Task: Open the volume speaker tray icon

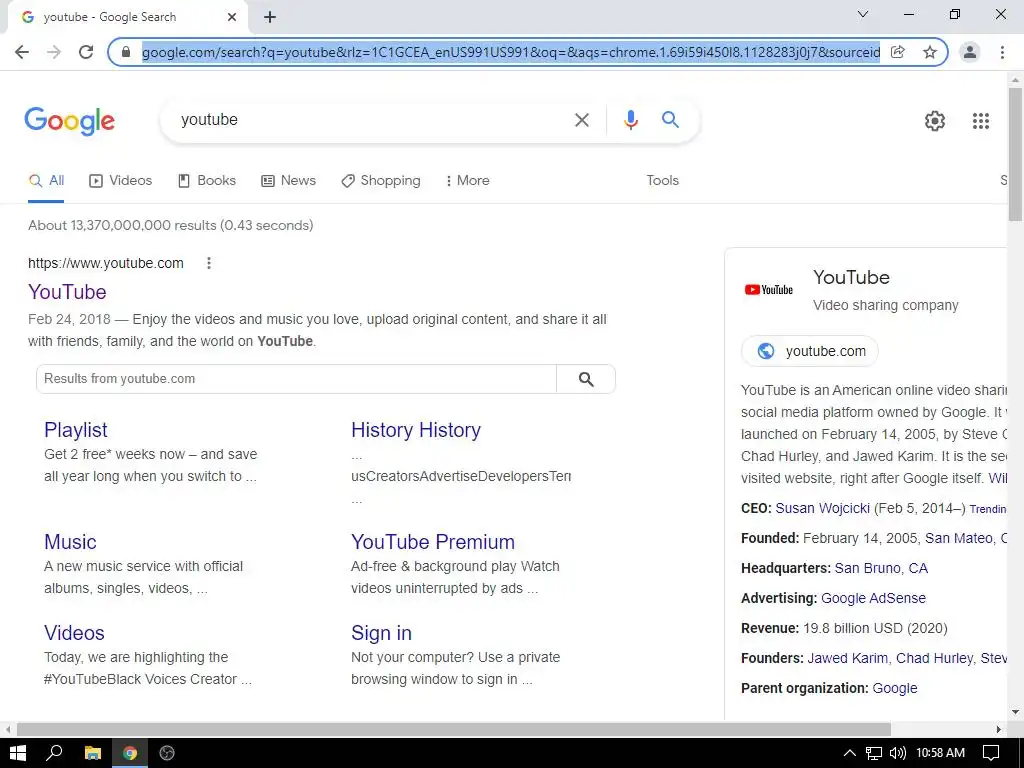Action: 898,753
